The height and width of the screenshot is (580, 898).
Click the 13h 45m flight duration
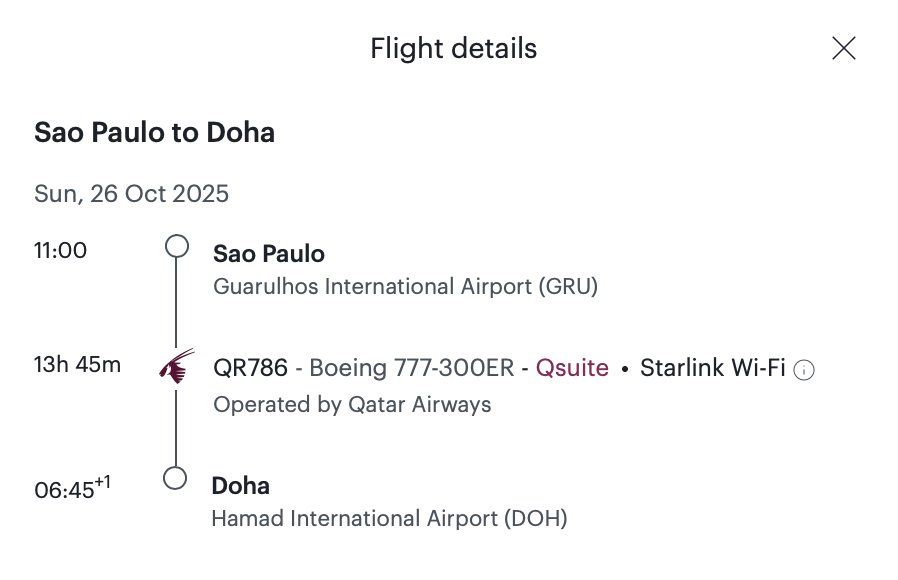click(77, 364)
